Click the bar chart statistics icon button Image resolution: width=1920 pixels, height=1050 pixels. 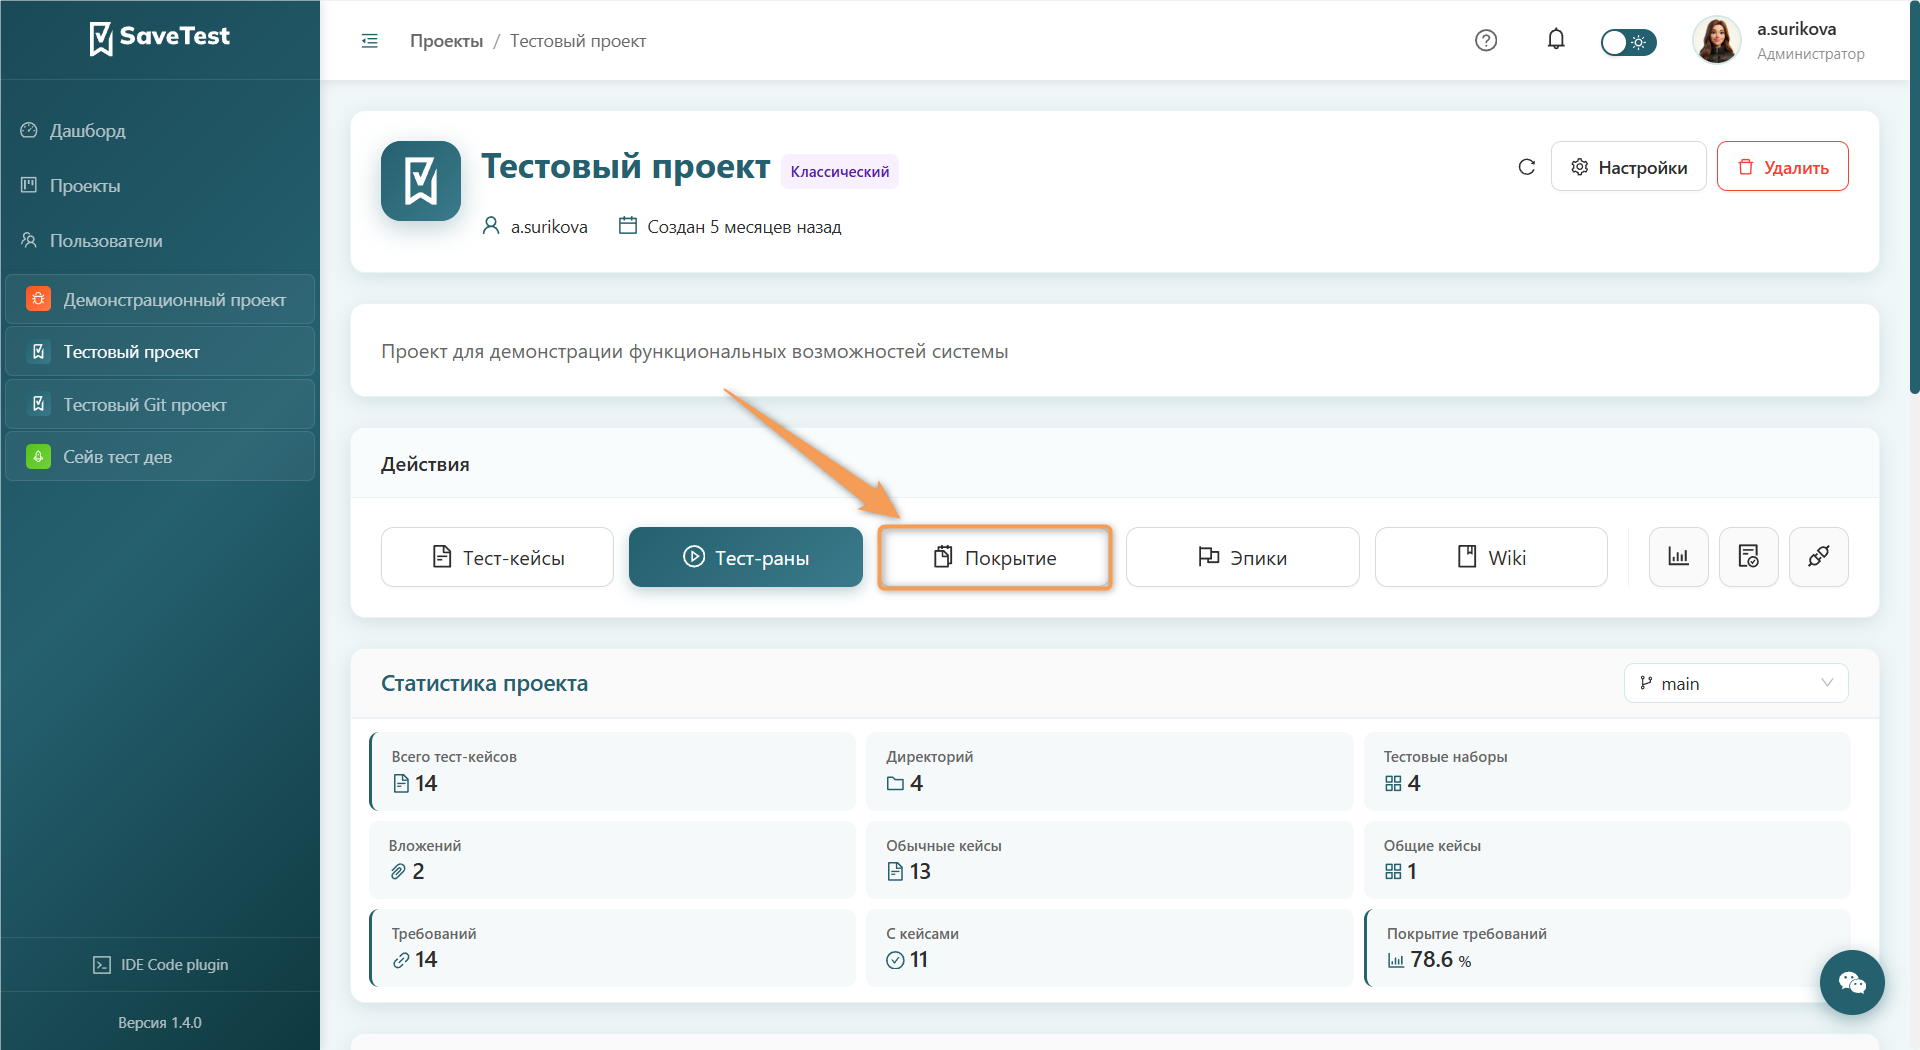(x=1678, y=557)
